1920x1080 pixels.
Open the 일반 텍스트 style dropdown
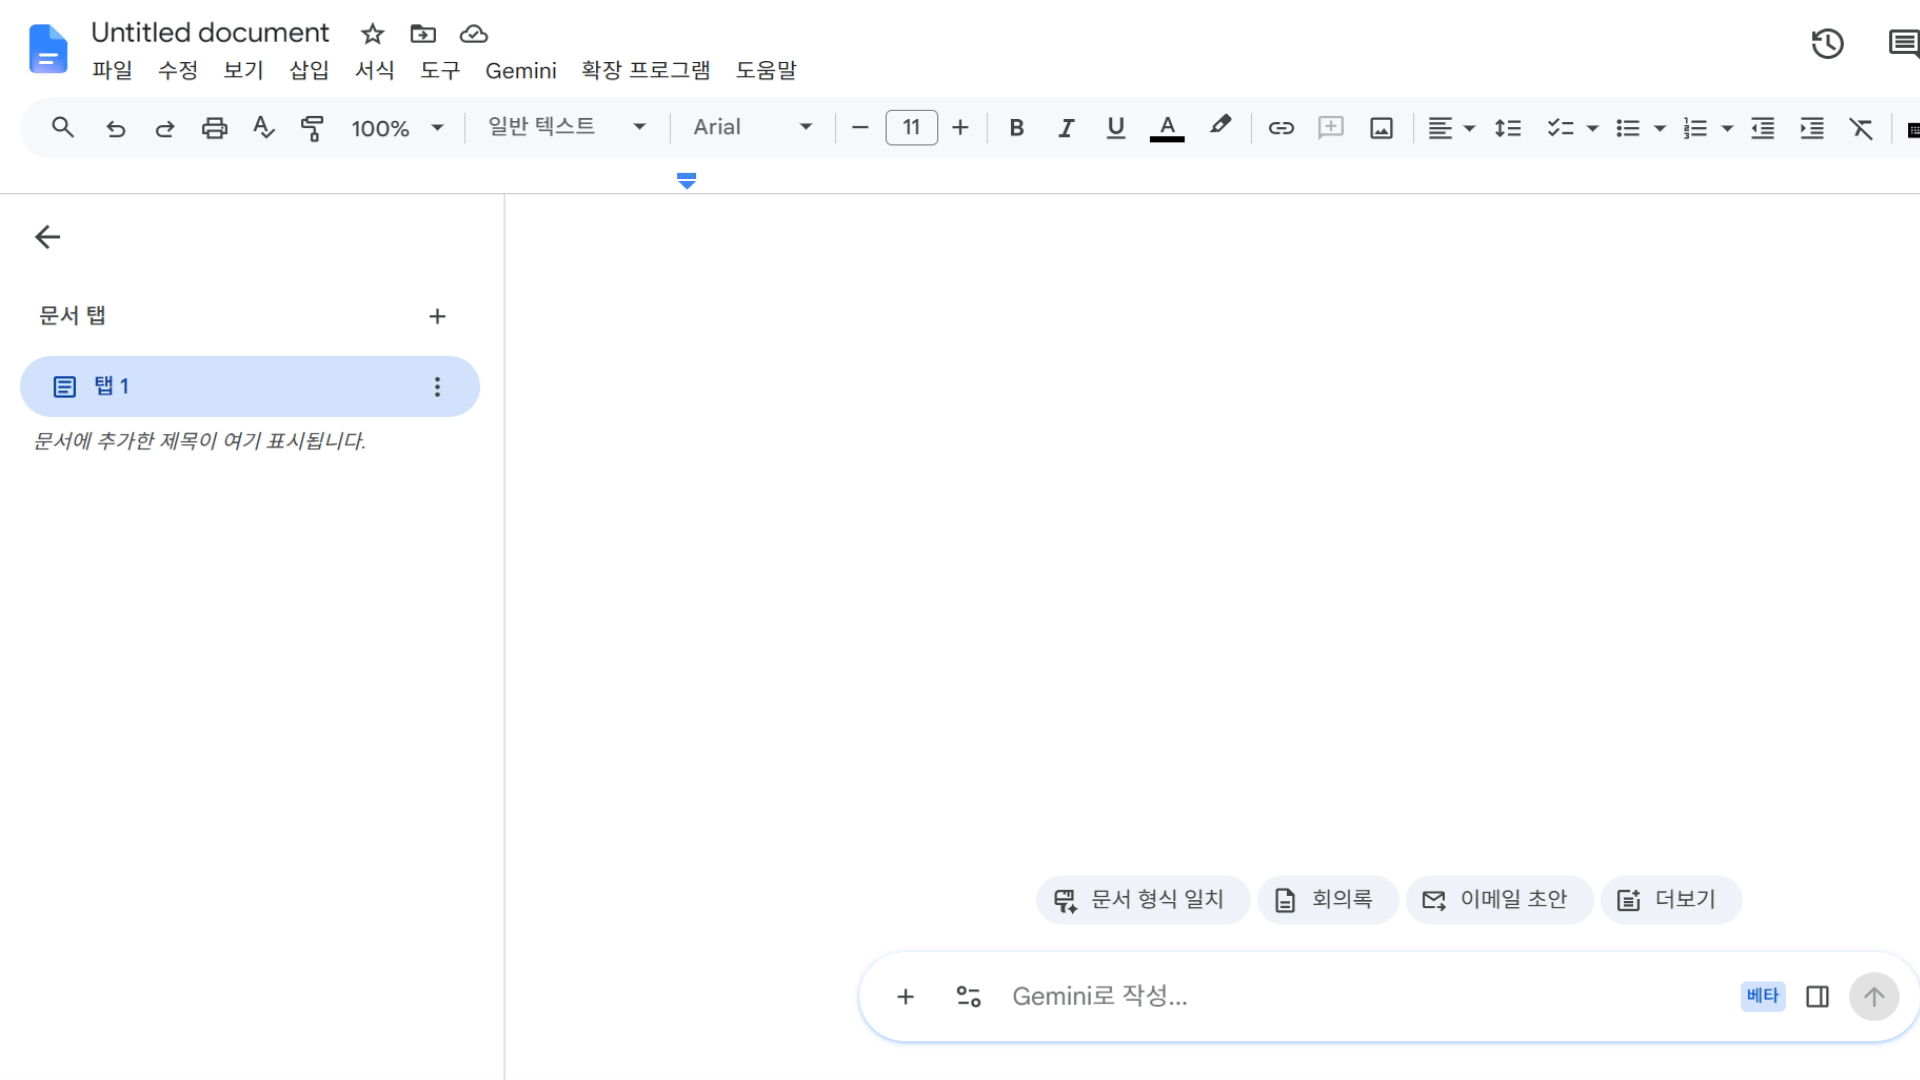coord(567,127)
